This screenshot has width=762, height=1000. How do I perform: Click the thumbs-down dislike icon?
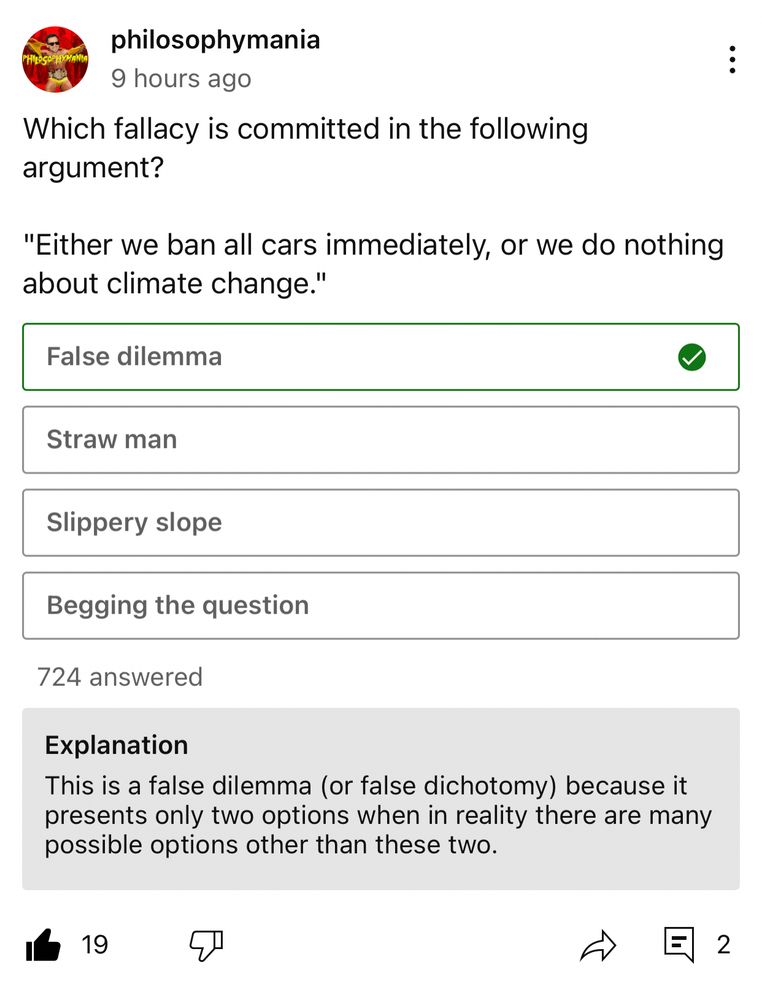point(207,944)
